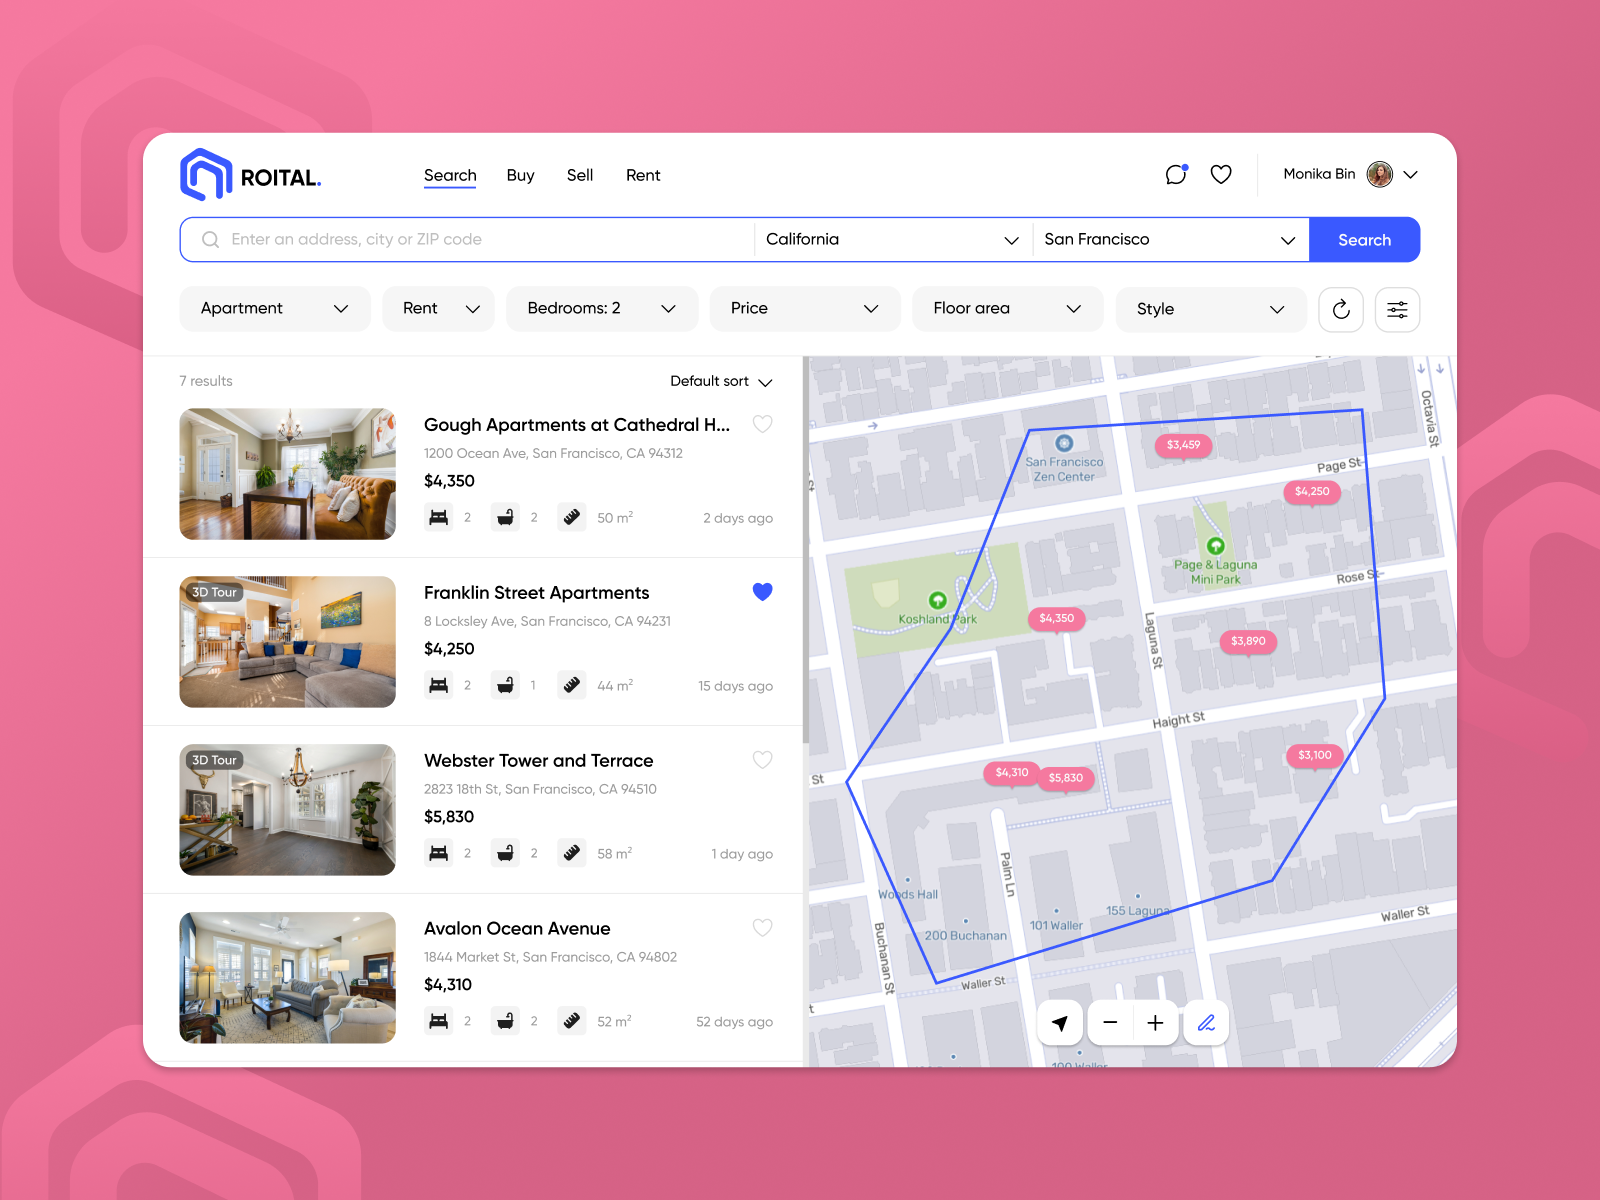Unfavorite Franklin Street Apartments listing

click(x=762, y=592)
